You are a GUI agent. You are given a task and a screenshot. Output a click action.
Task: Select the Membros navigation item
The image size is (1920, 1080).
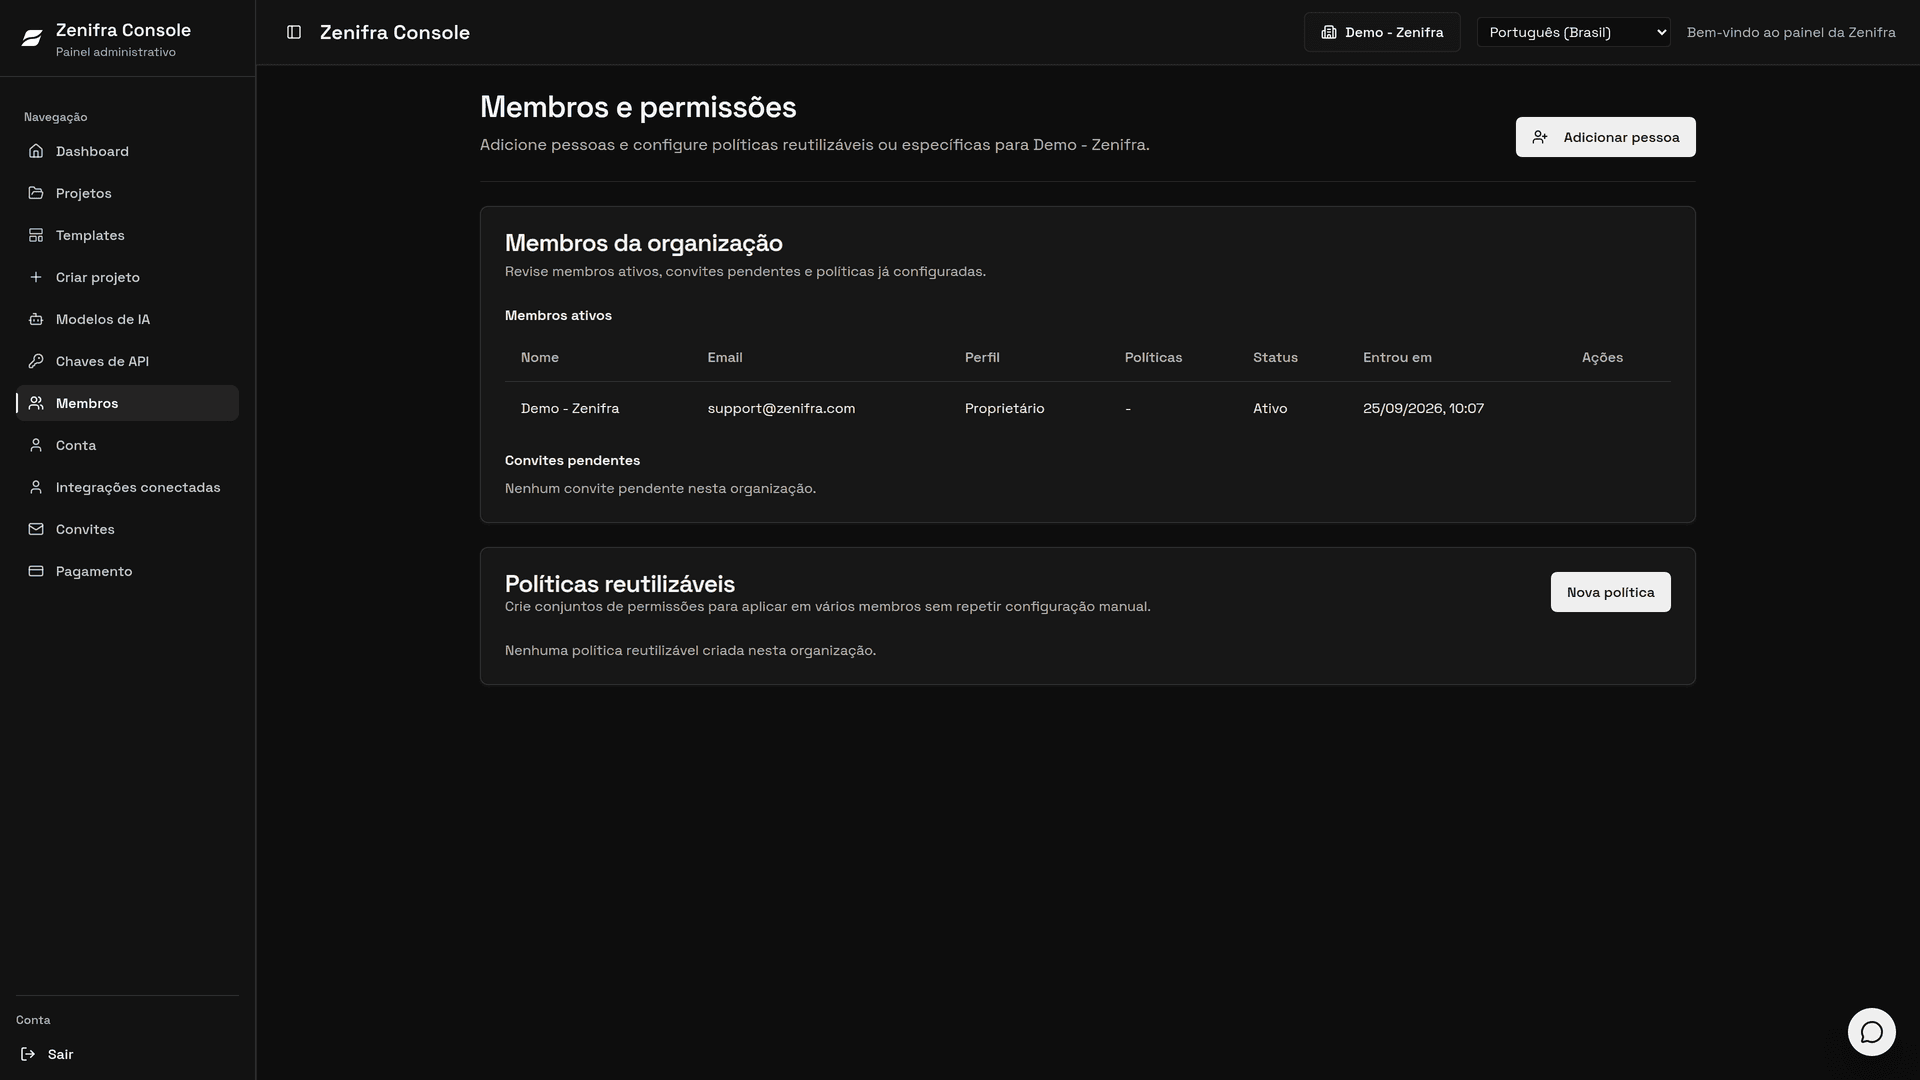(x=127, y=403)
